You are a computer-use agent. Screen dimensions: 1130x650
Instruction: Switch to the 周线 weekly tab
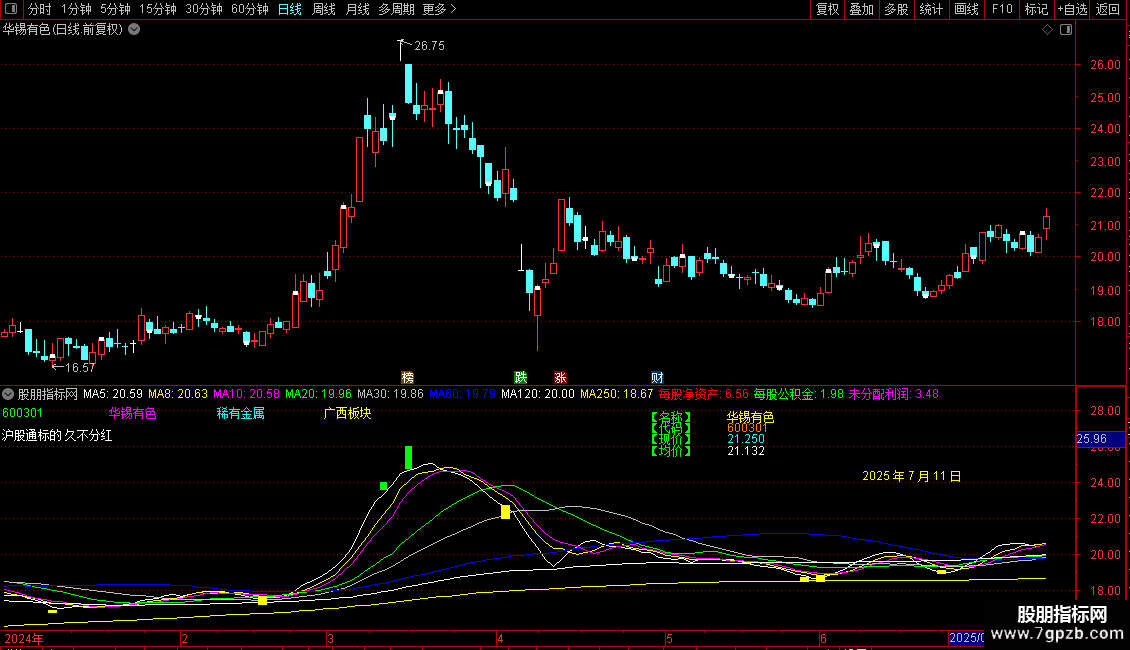[324, 10]
